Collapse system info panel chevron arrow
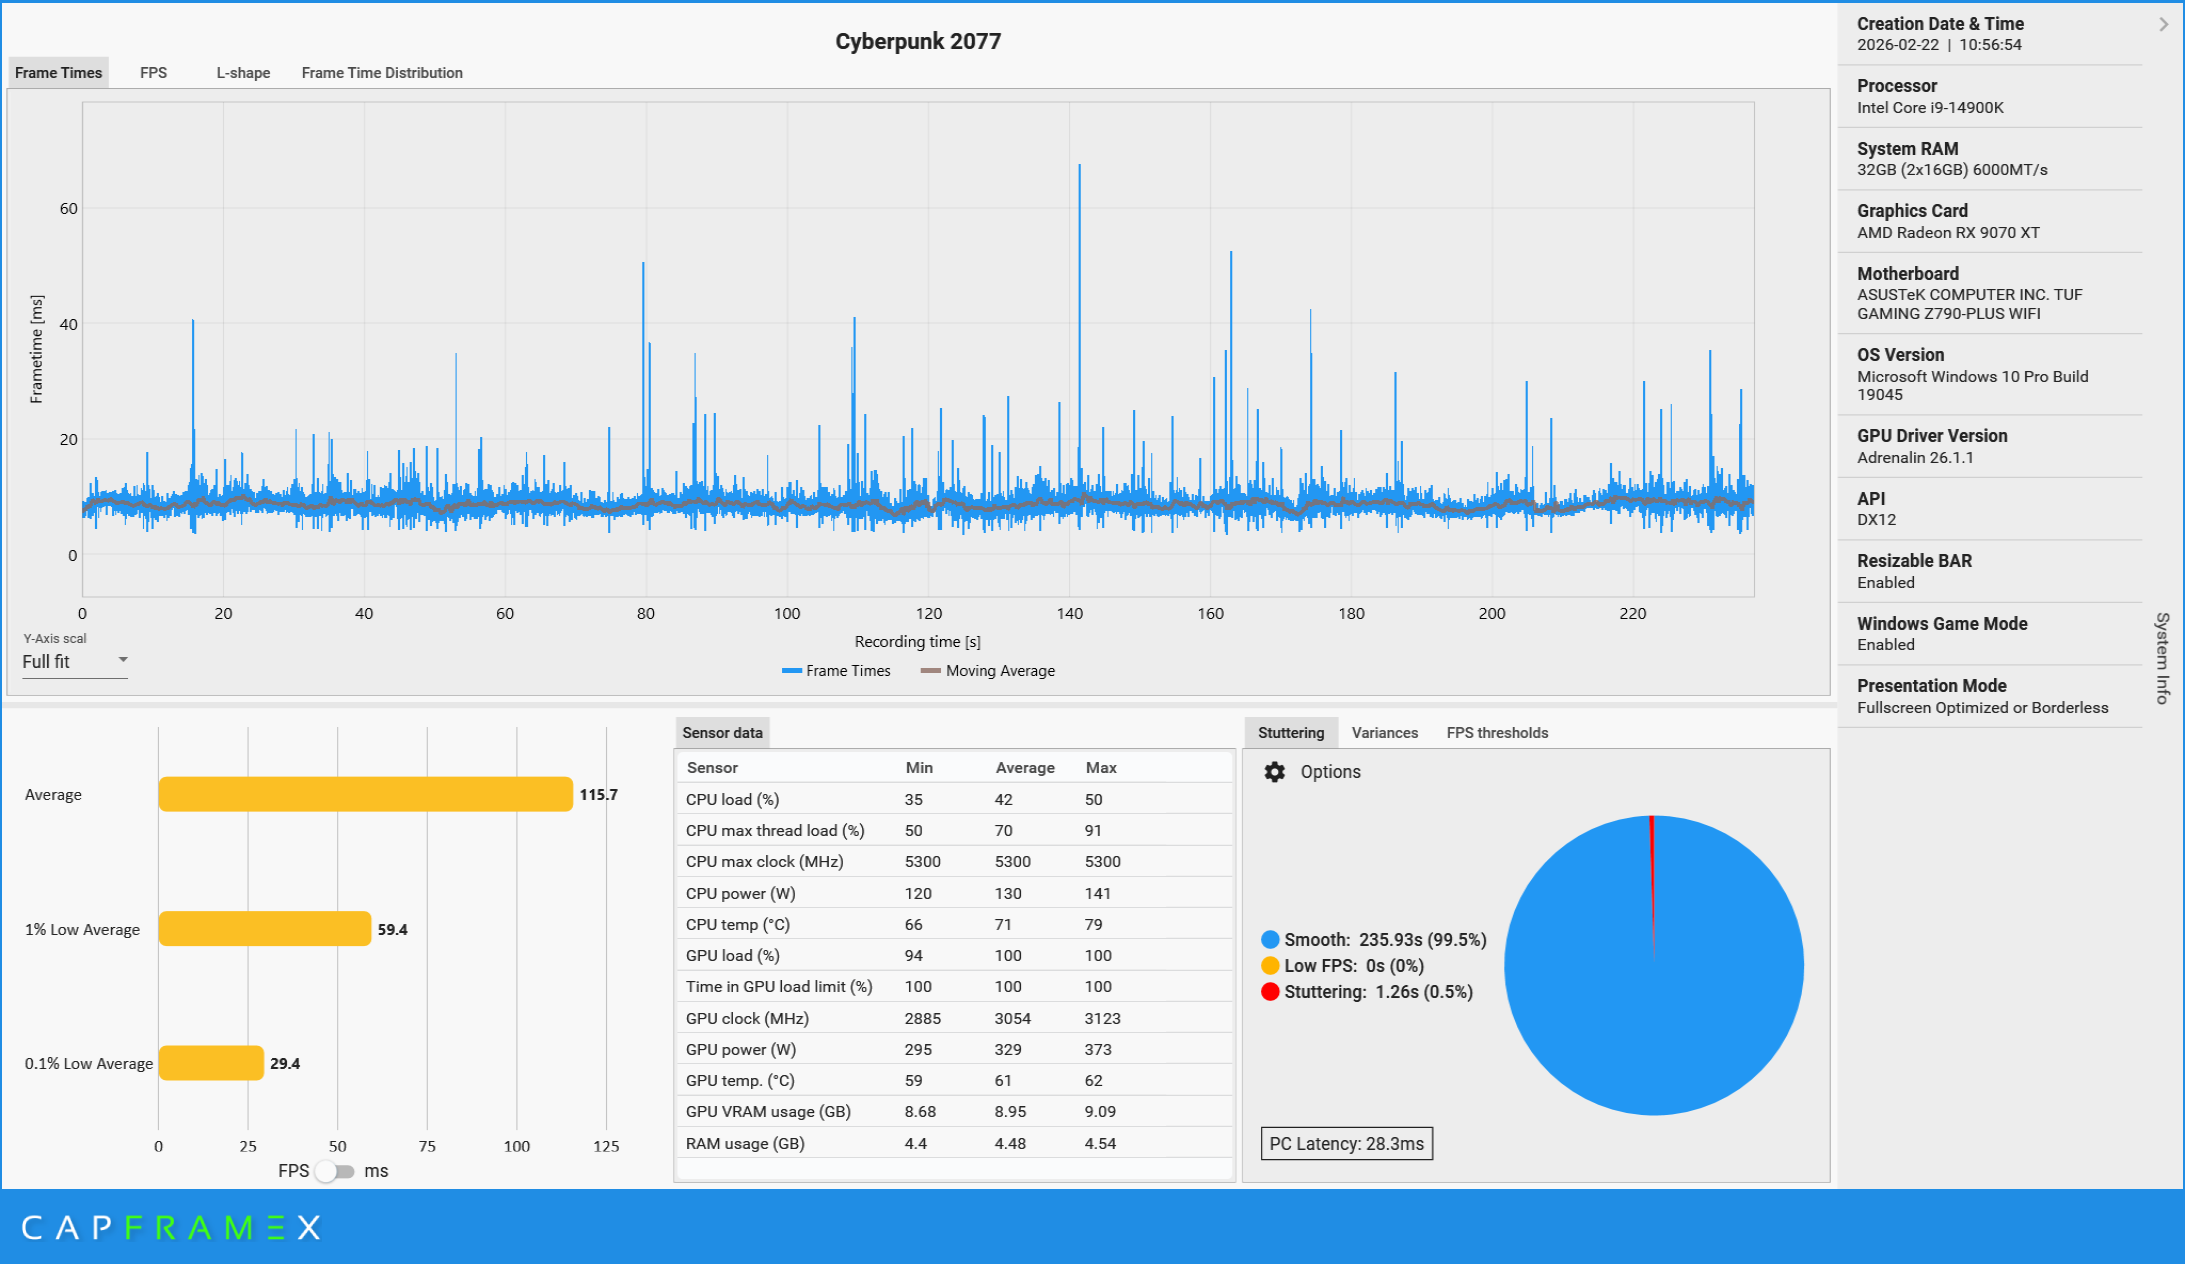 (x=2163, y=24)
